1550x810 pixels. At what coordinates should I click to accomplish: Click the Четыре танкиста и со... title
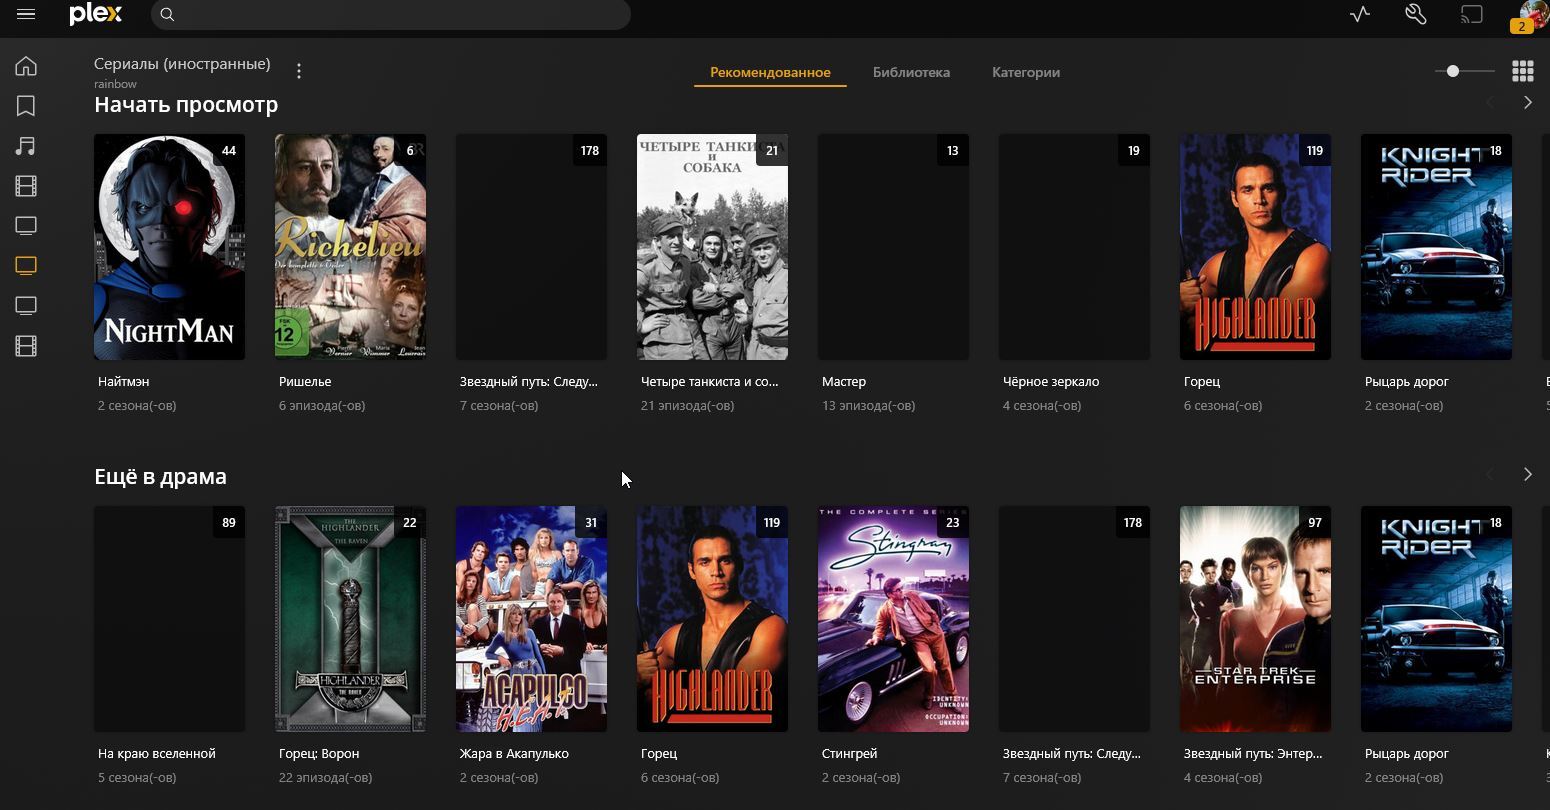point(709,382)
